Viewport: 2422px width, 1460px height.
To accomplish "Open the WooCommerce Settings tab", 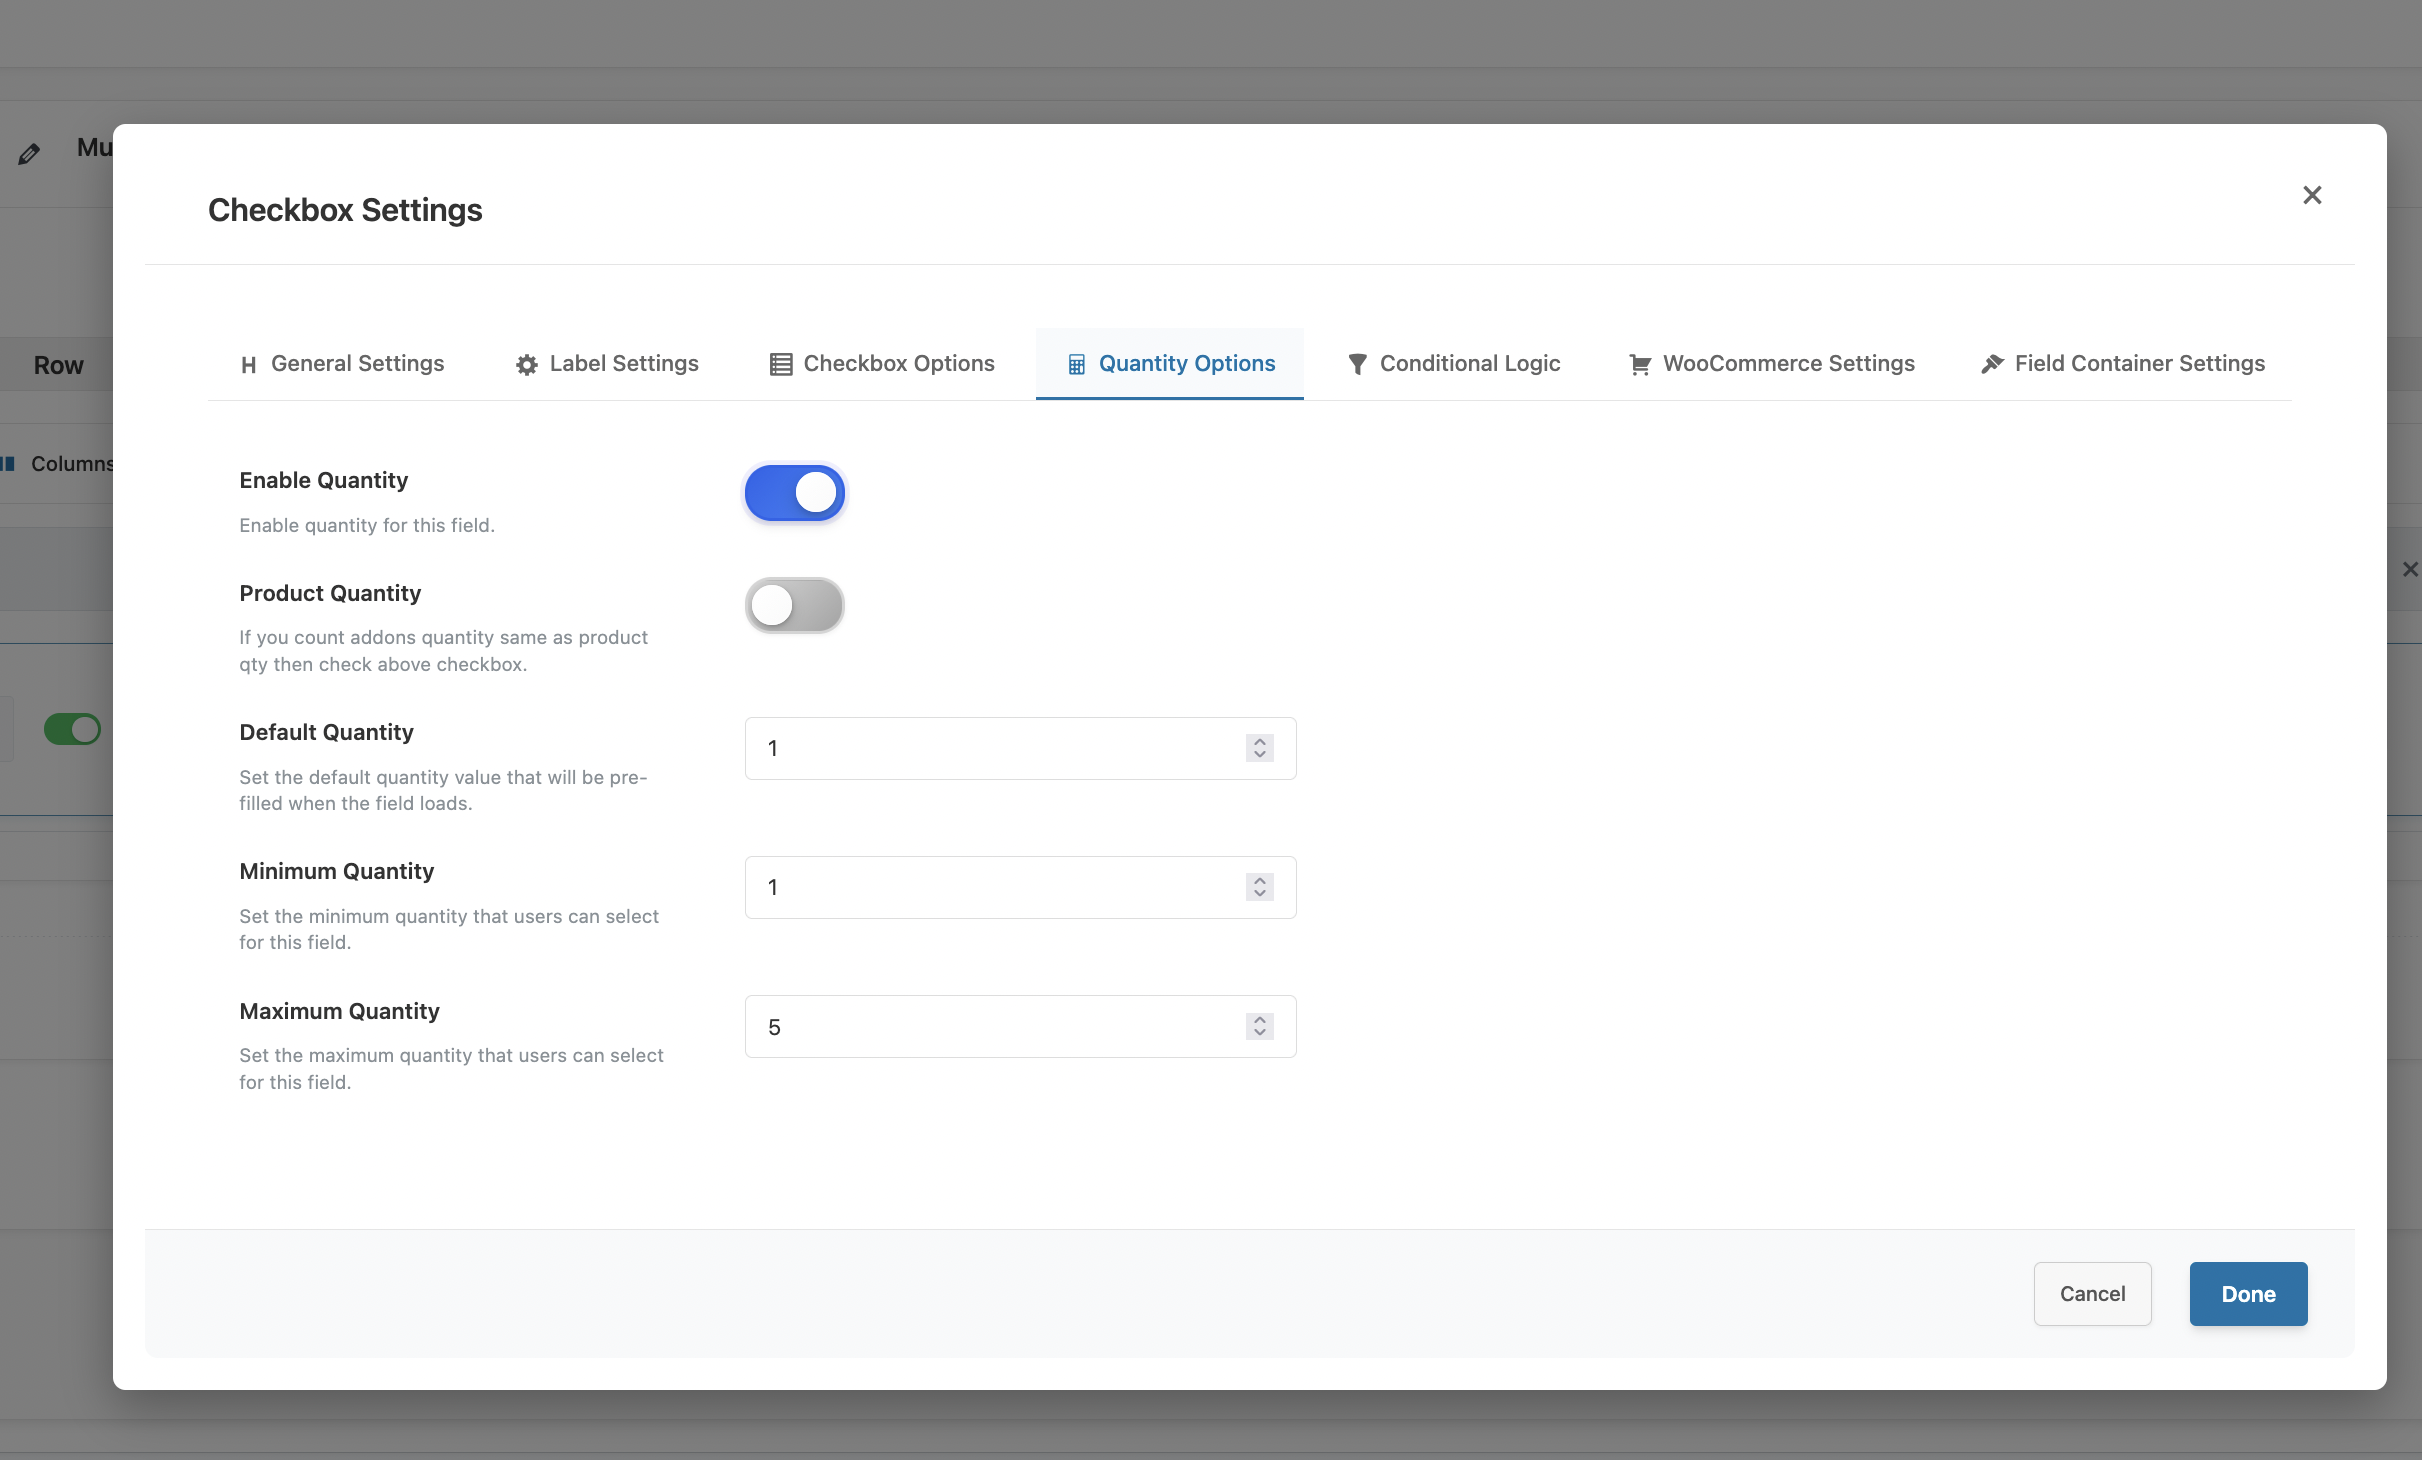I will [1787, 364].
